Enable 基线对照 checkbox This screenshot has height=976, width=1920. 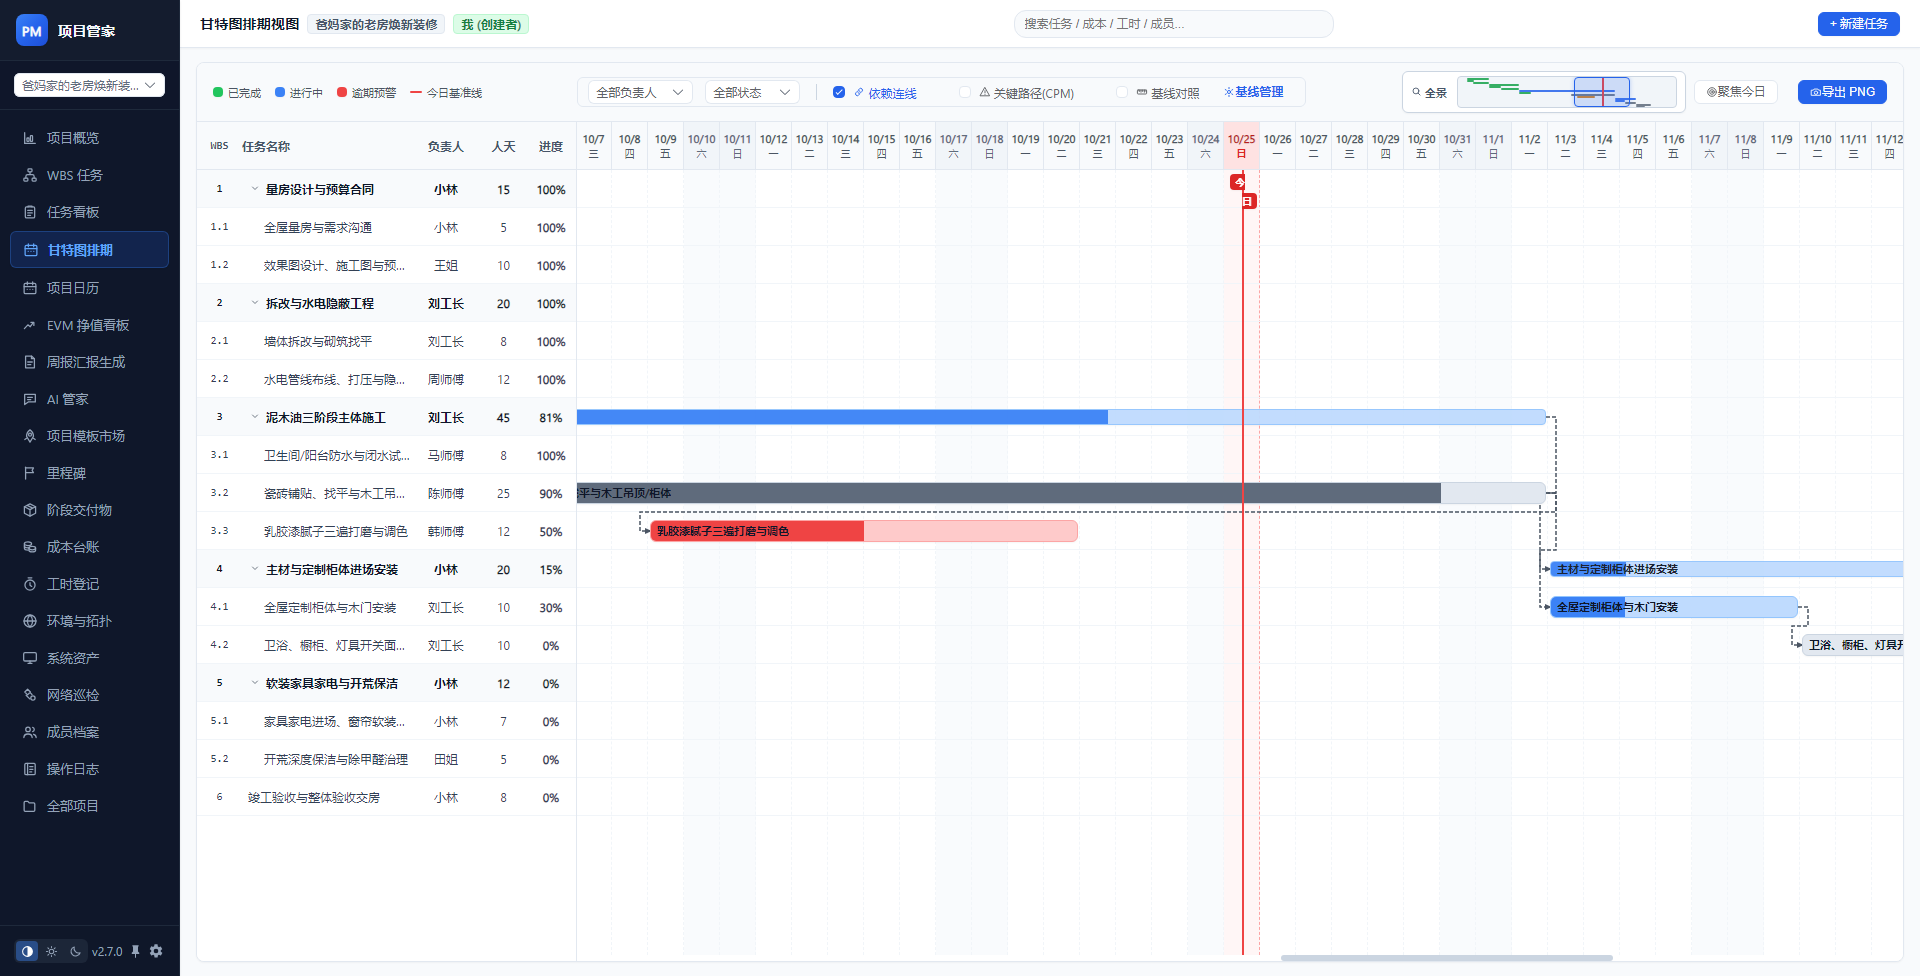pyautogui.click(x=1122, y=92)
